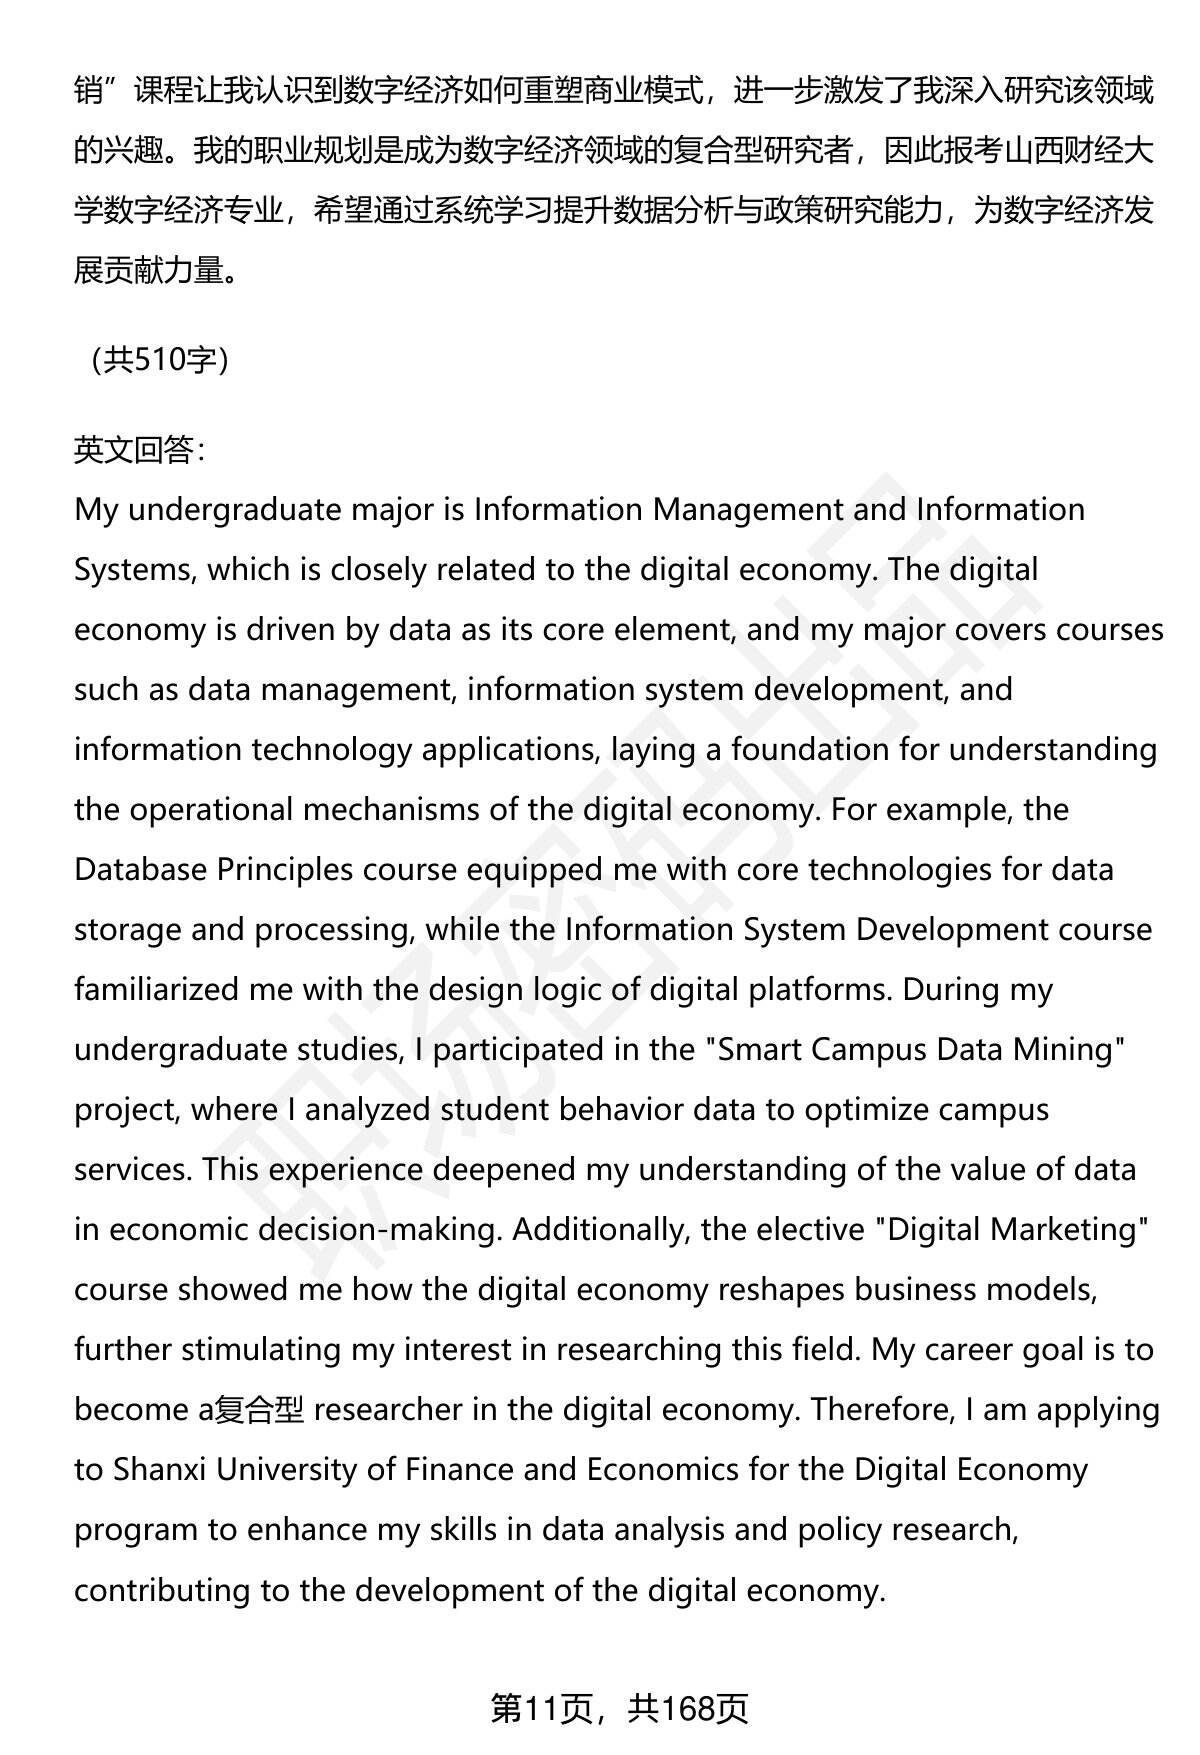Click the "英文回答:" heading
Screen dimensions: 1200x1755
tap(140, 451)
